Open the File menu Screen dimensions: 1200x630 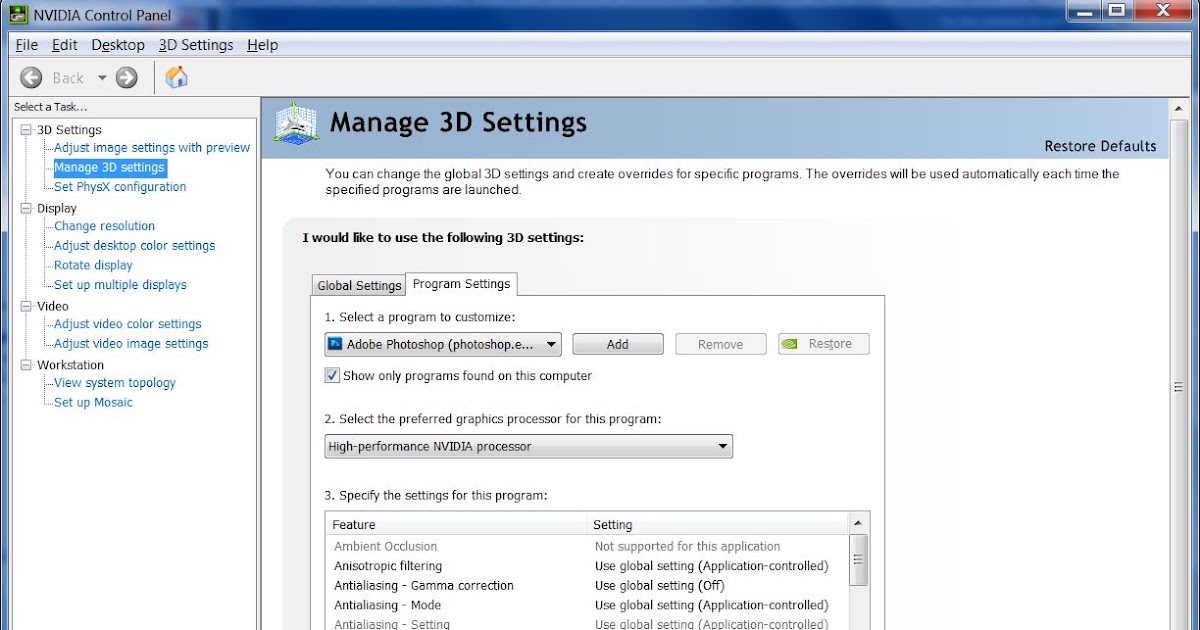27,45
